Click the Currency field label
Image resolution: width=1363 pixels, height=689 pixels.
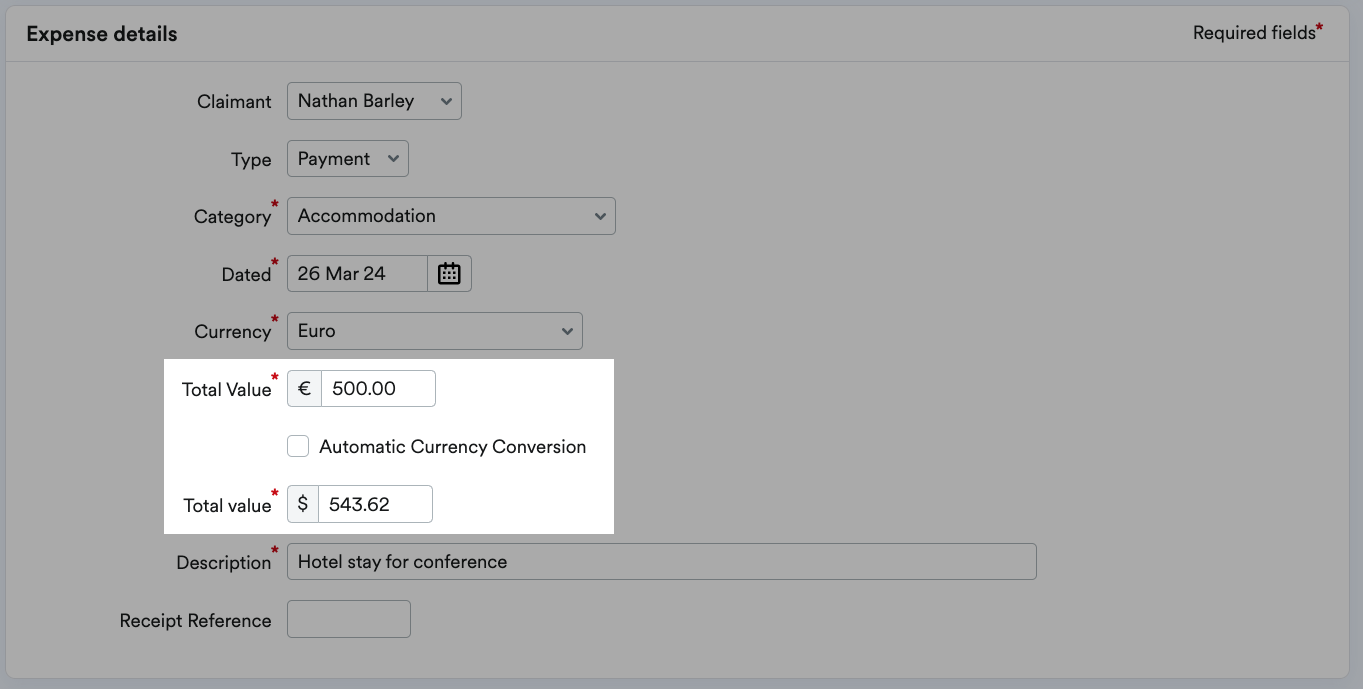point(232,332)
